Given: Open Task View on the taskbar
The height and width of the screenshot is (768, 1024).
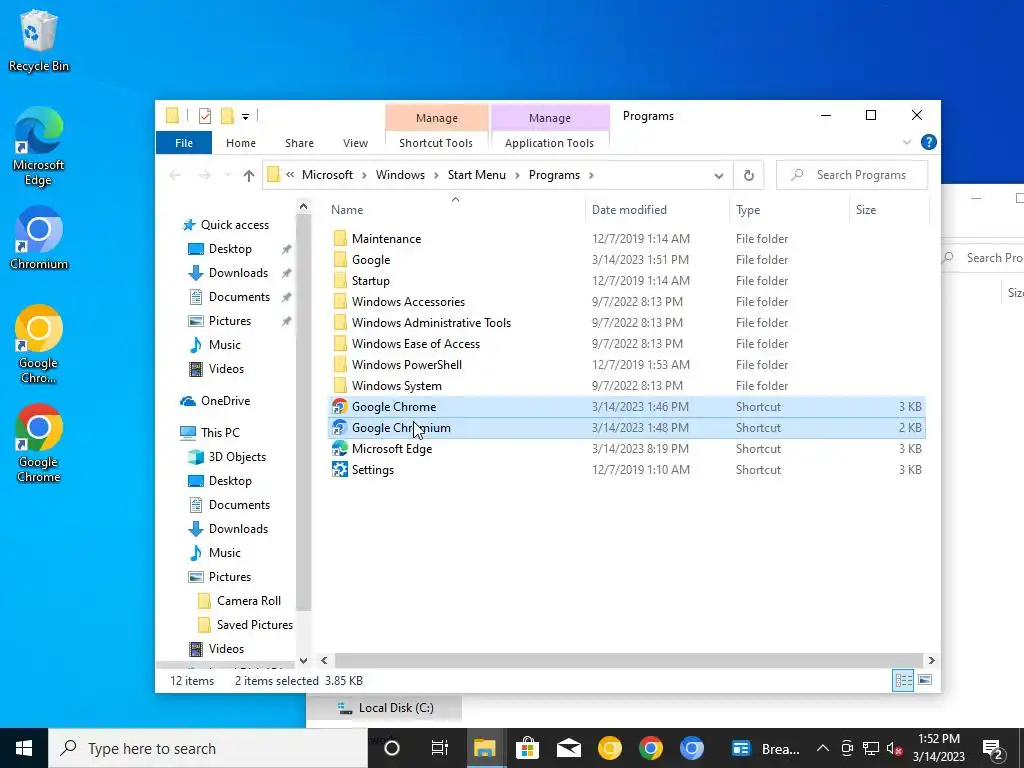Looking at the screenshot, I should (x=440, y=748).
